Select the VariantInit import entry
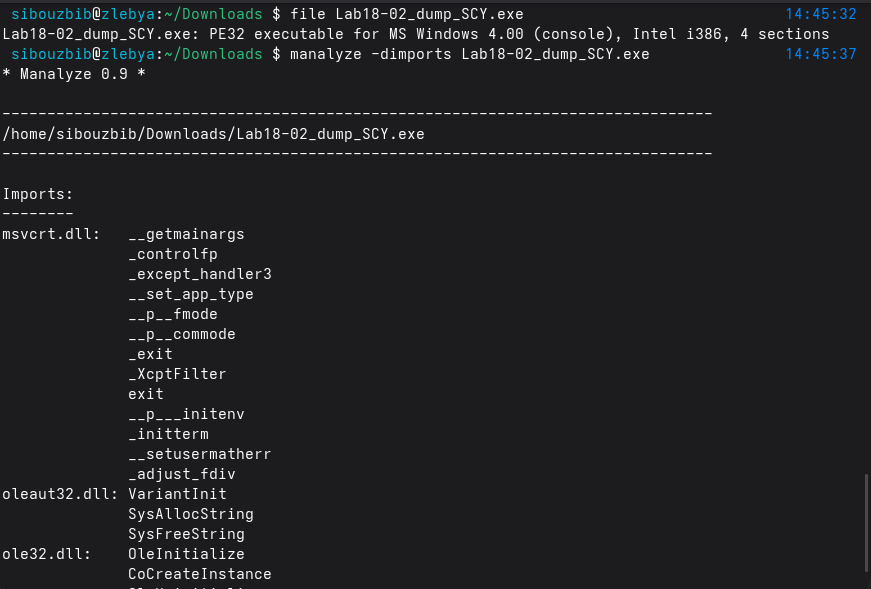 click(x=177, y=494)
